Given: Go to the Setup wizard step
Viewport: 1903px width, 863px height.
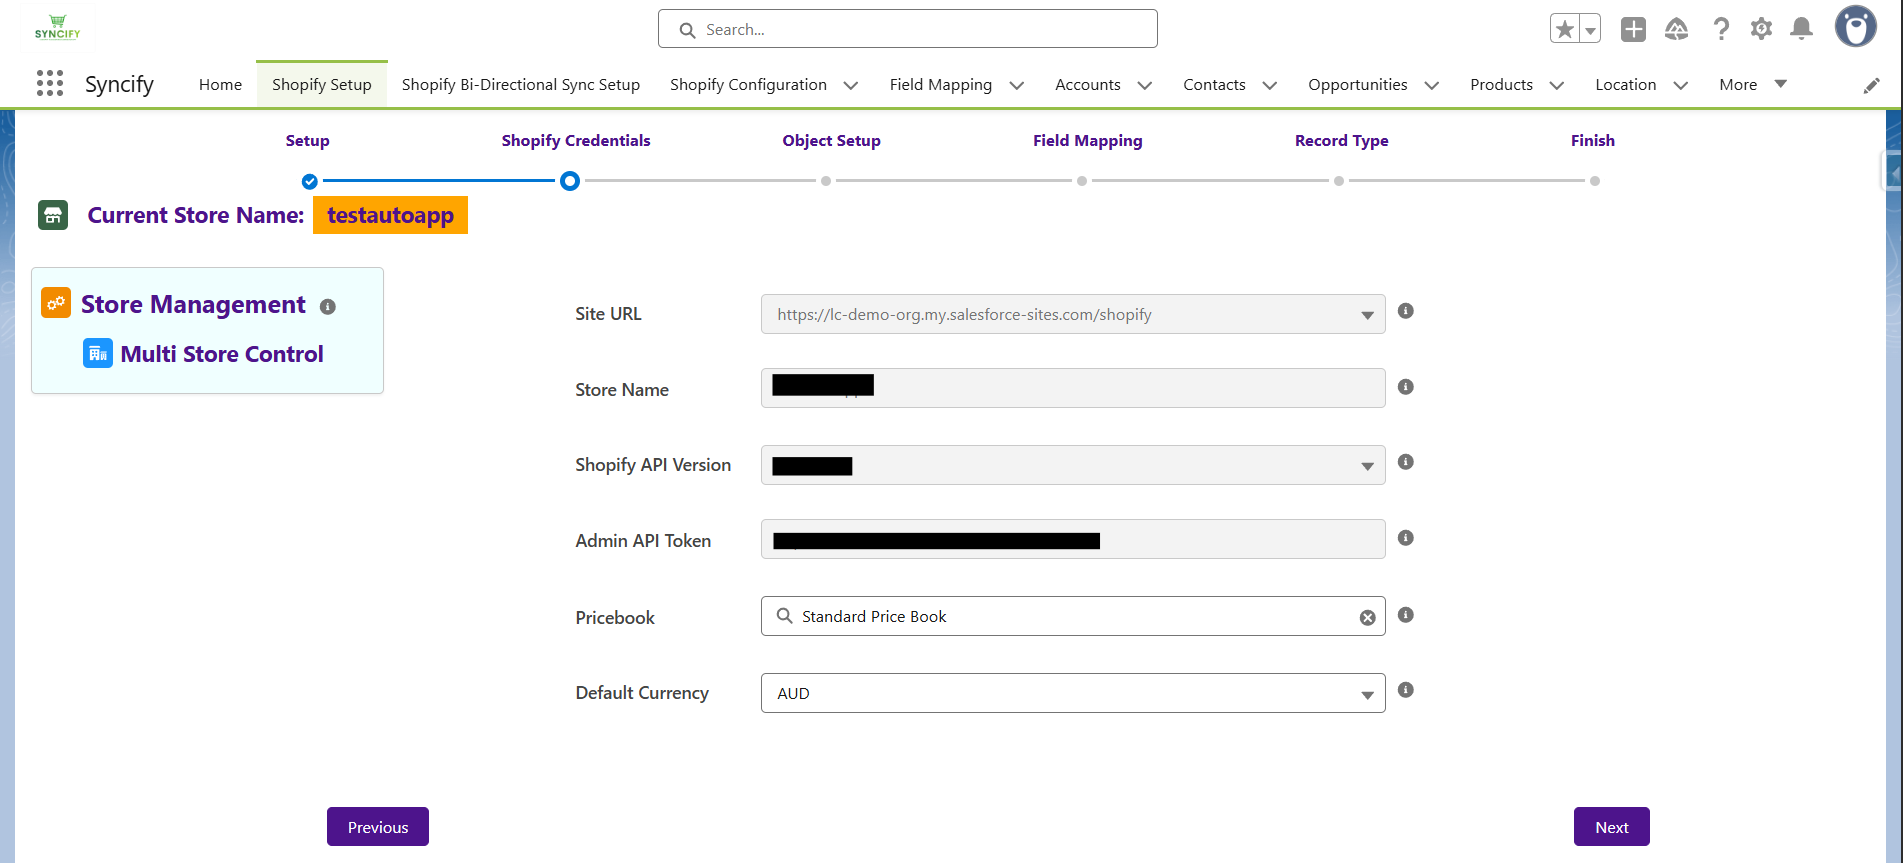Looking at the screenshot, I should pos(307,141).
